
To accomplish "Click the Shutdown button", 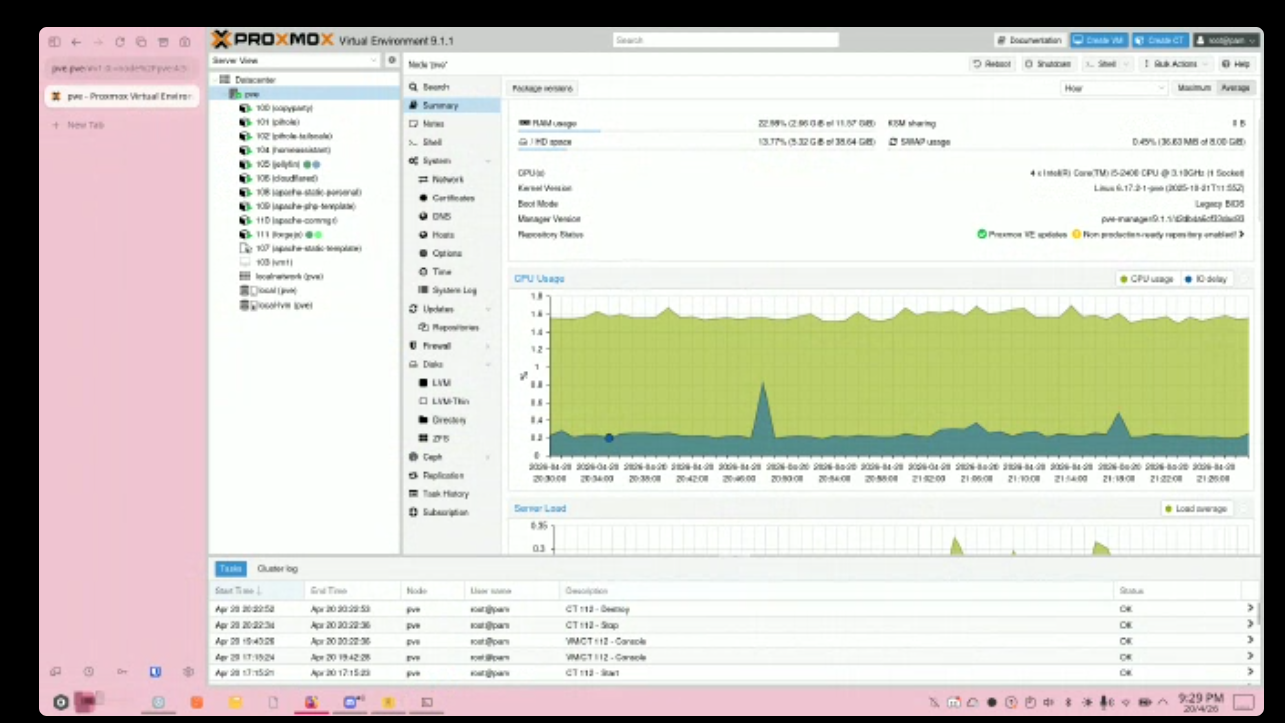I will pyautogui.click(x=1048, y=64).
